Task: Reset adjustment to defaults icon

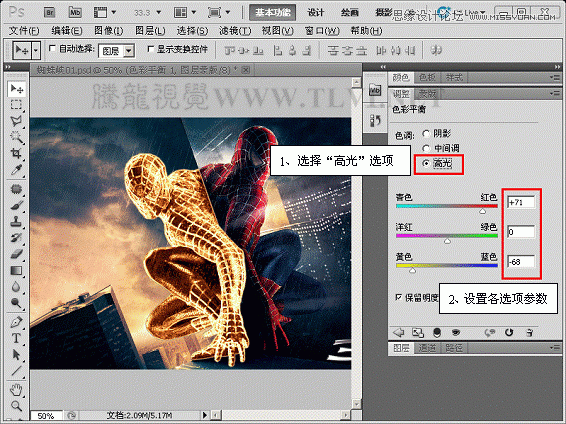Action: pos(509,332)
